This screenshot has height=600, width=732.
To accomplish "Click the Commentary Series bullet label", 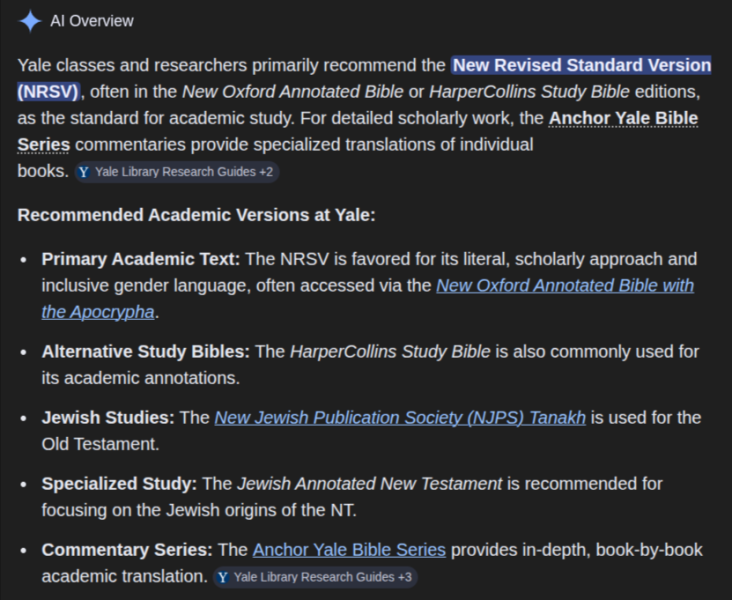I will (x=127, y=550).
